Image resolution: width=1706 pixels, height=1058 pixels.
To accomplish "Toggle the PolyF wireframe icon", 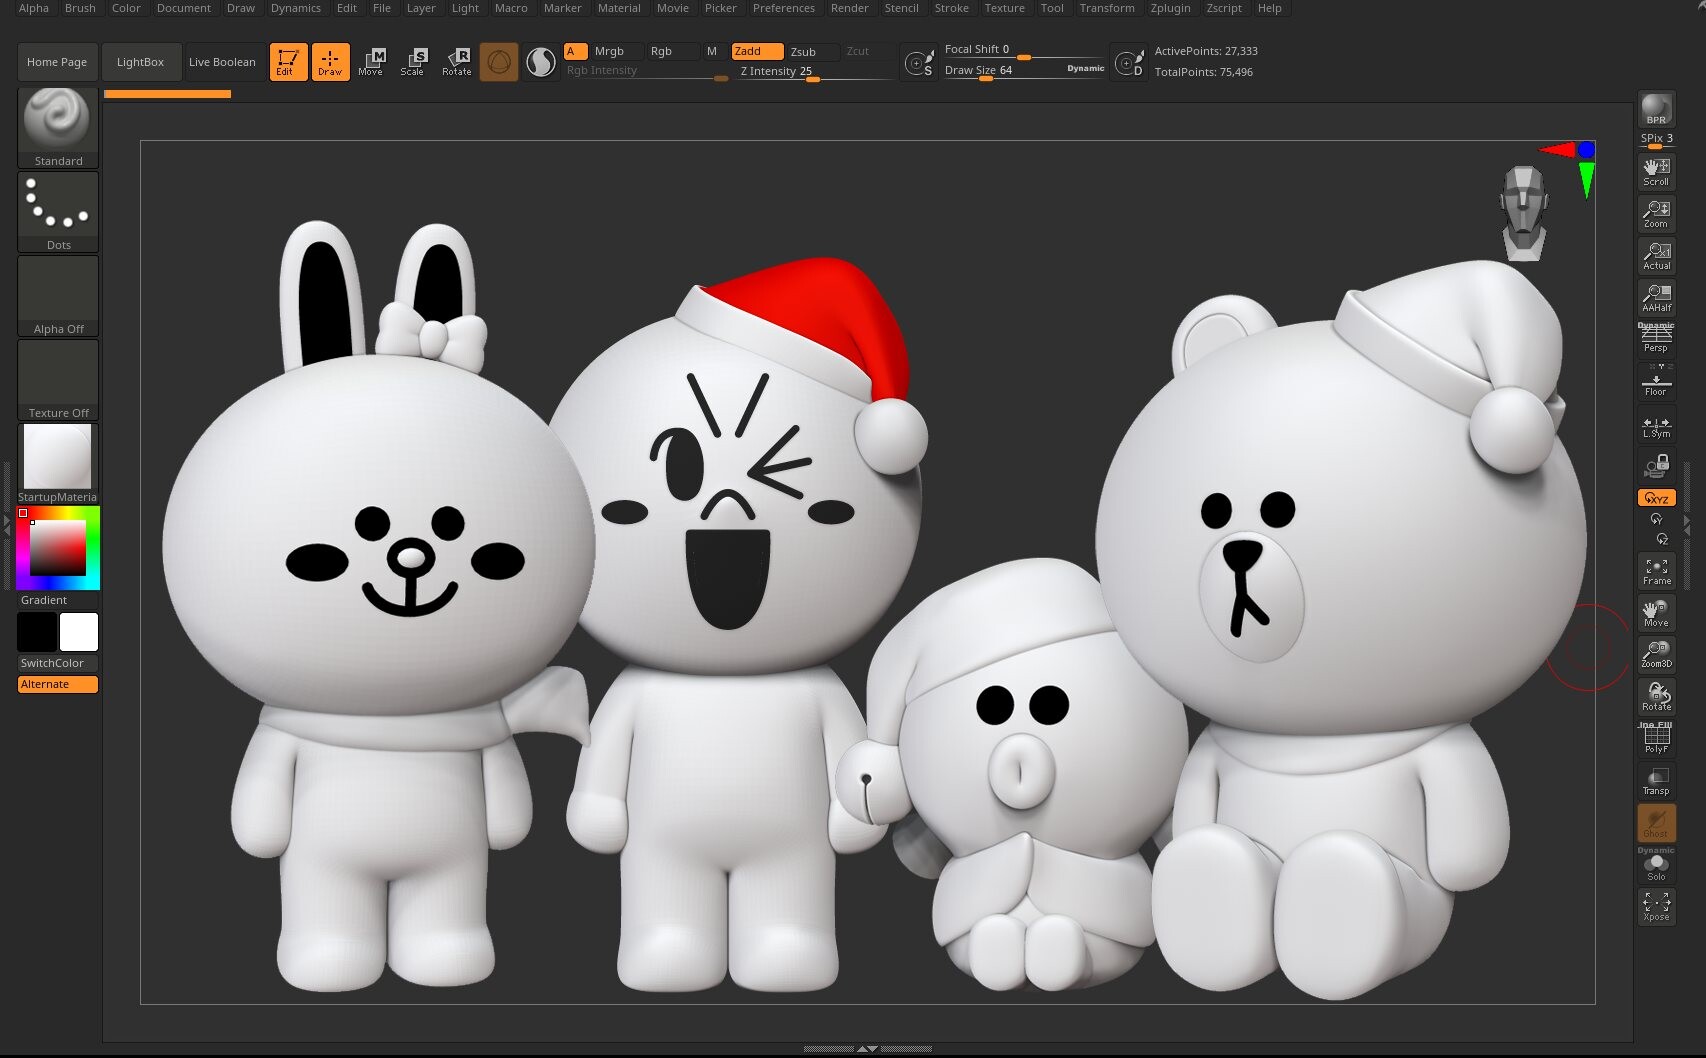I will (x=1655, y=738).
